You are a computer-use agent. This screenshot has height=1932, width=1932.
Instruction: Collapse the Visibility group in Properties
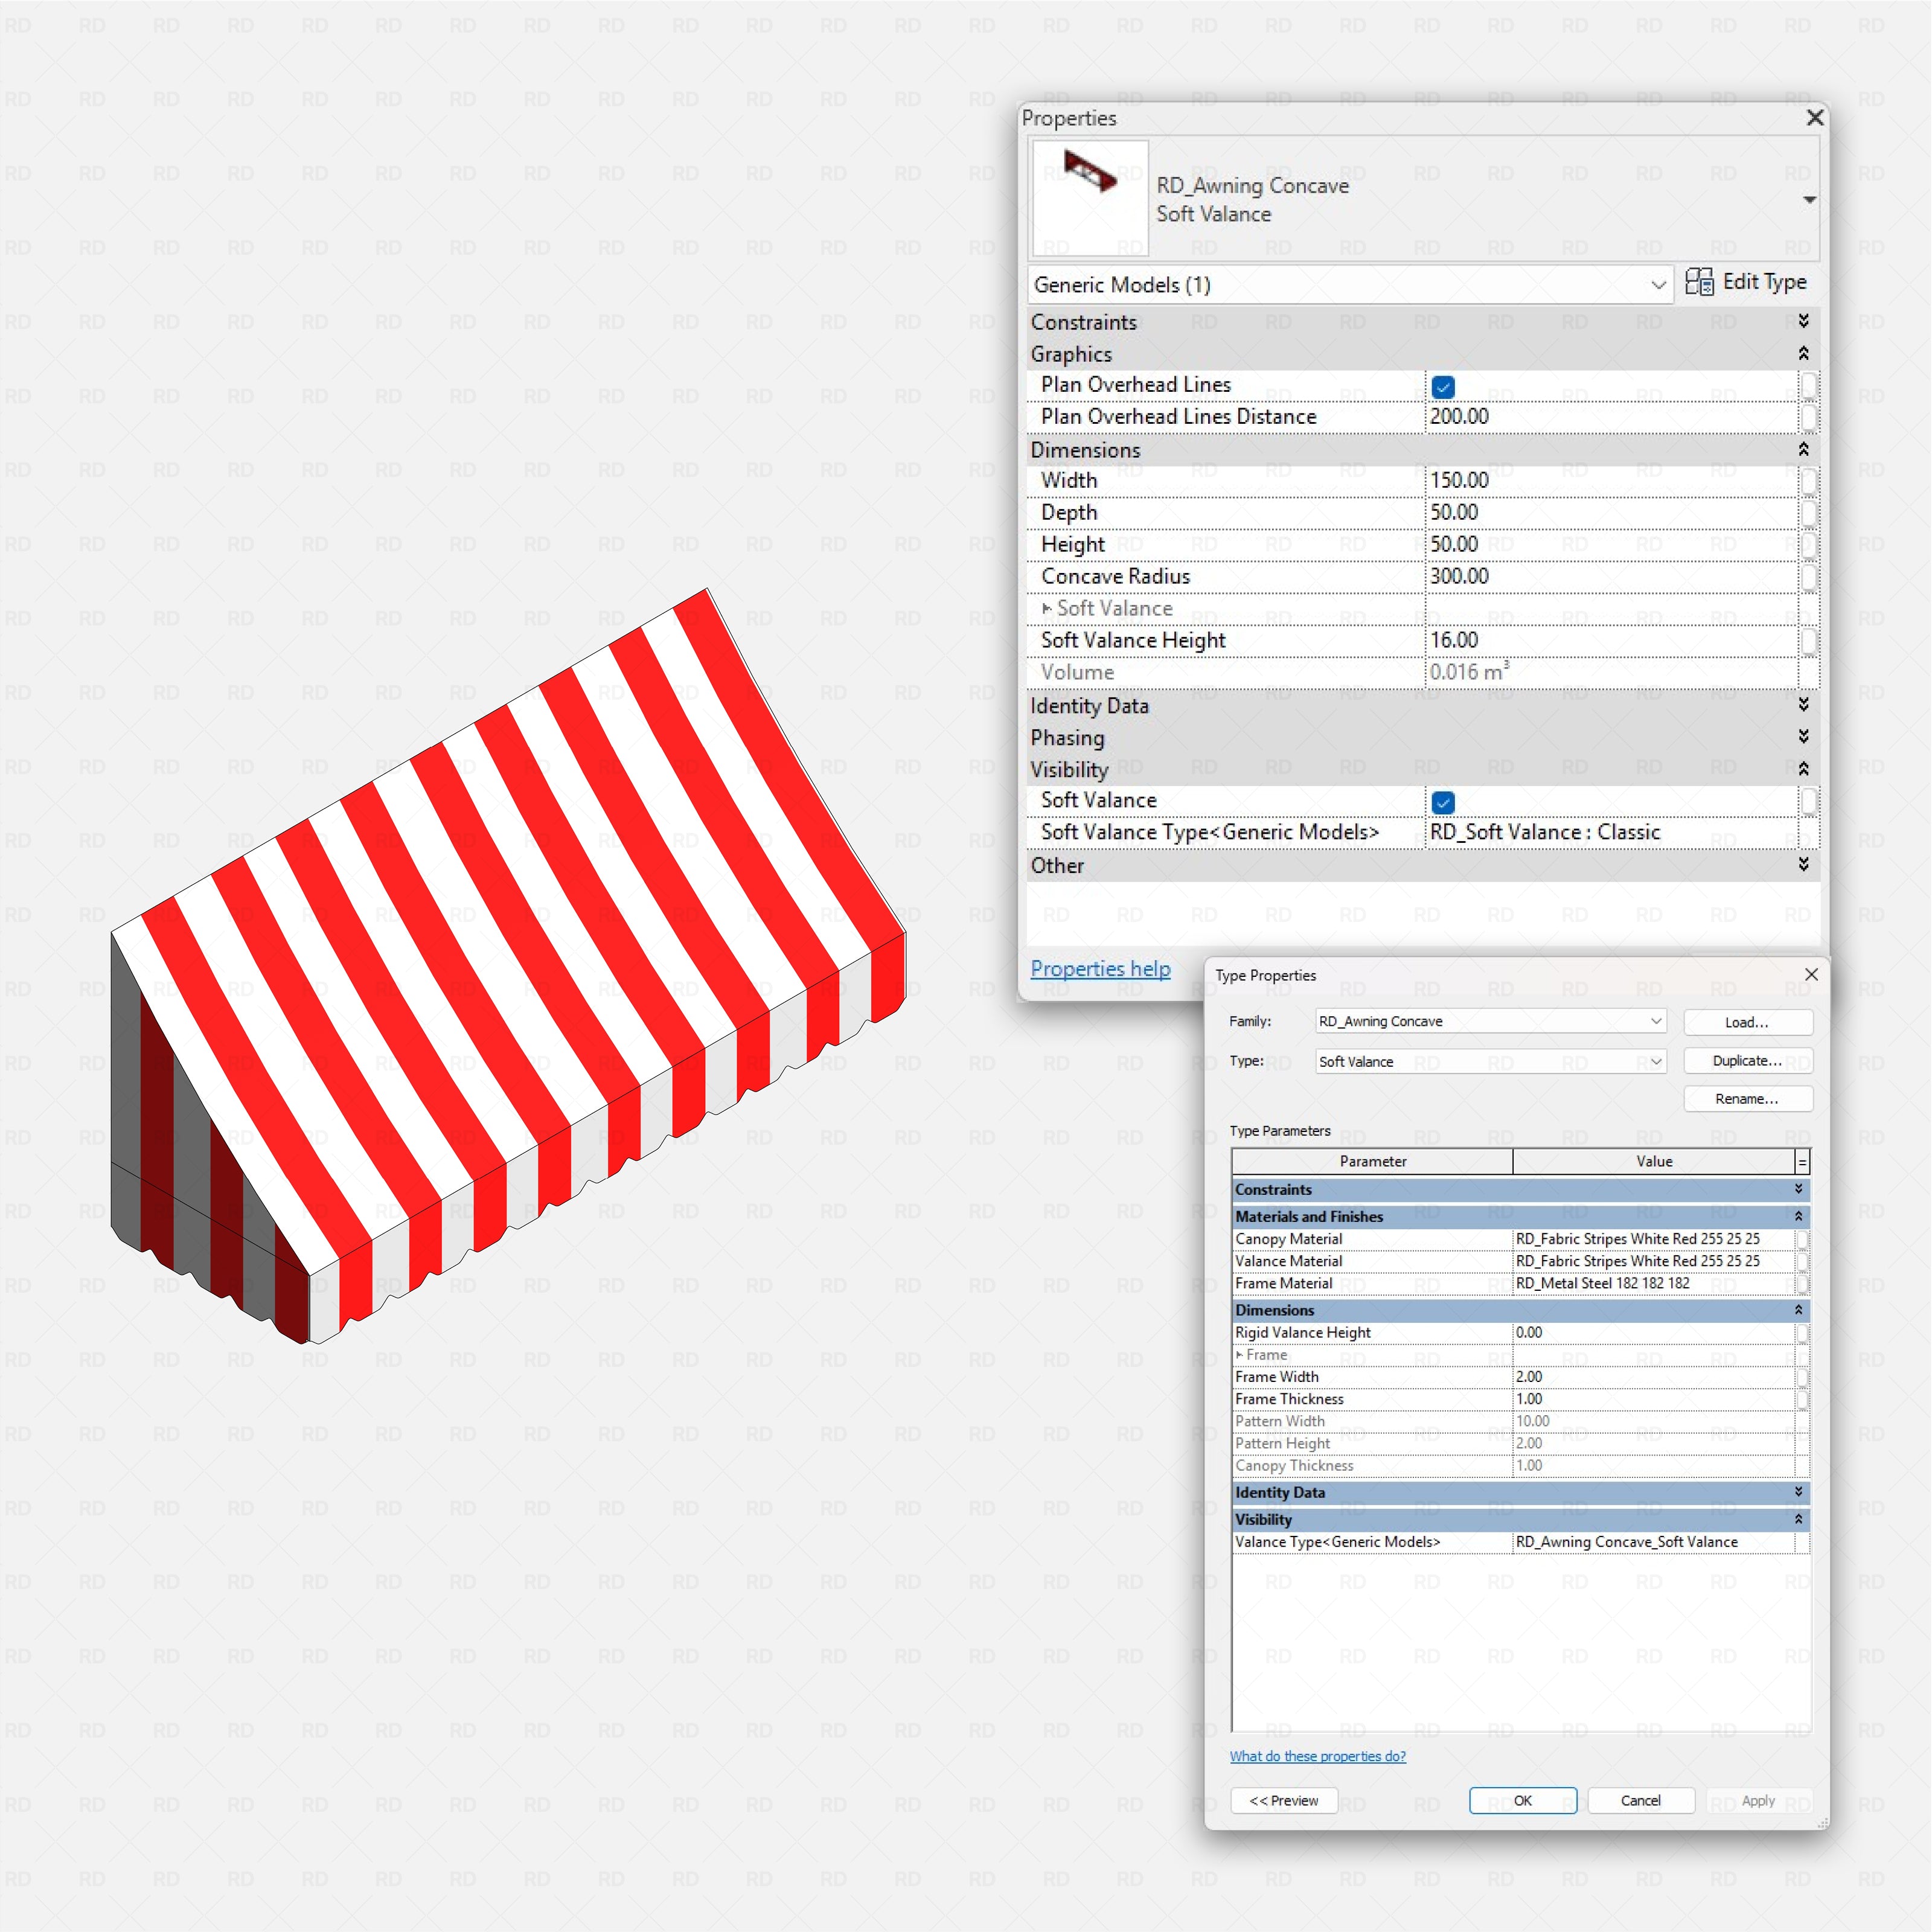[1803, 769]
